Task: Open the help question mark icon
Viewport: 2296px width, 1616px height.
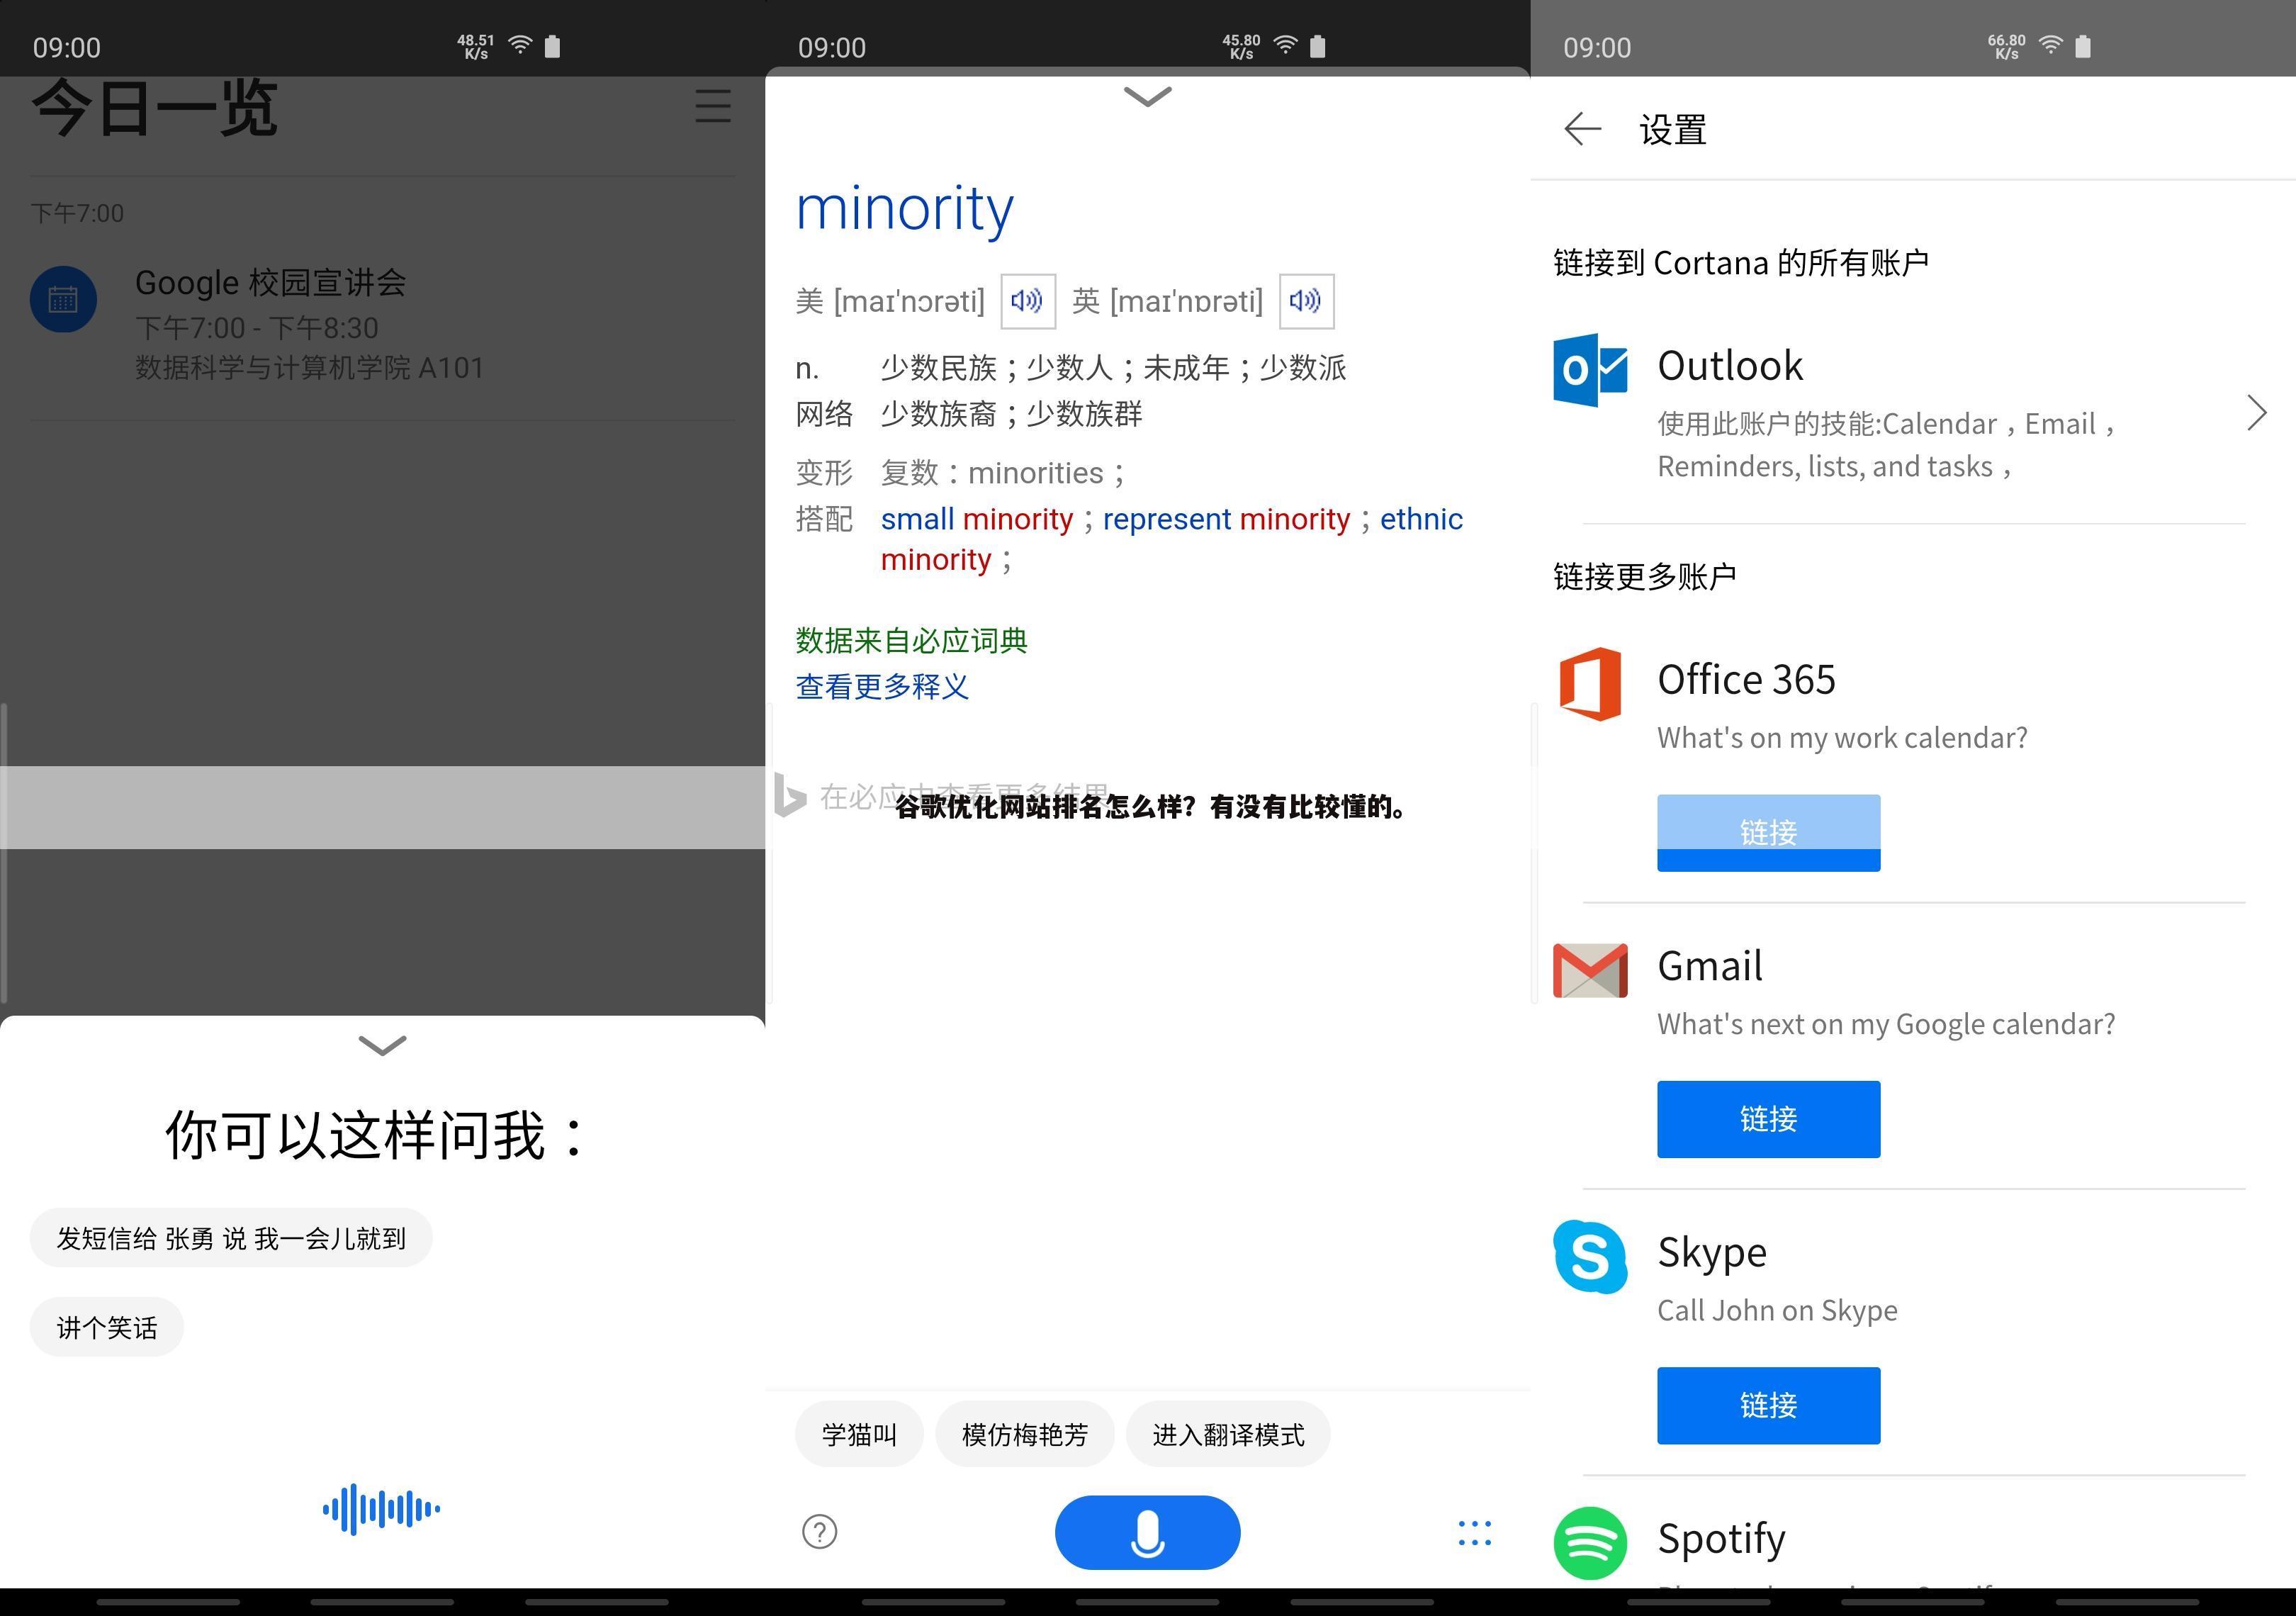Action: tap(820, 1531)
